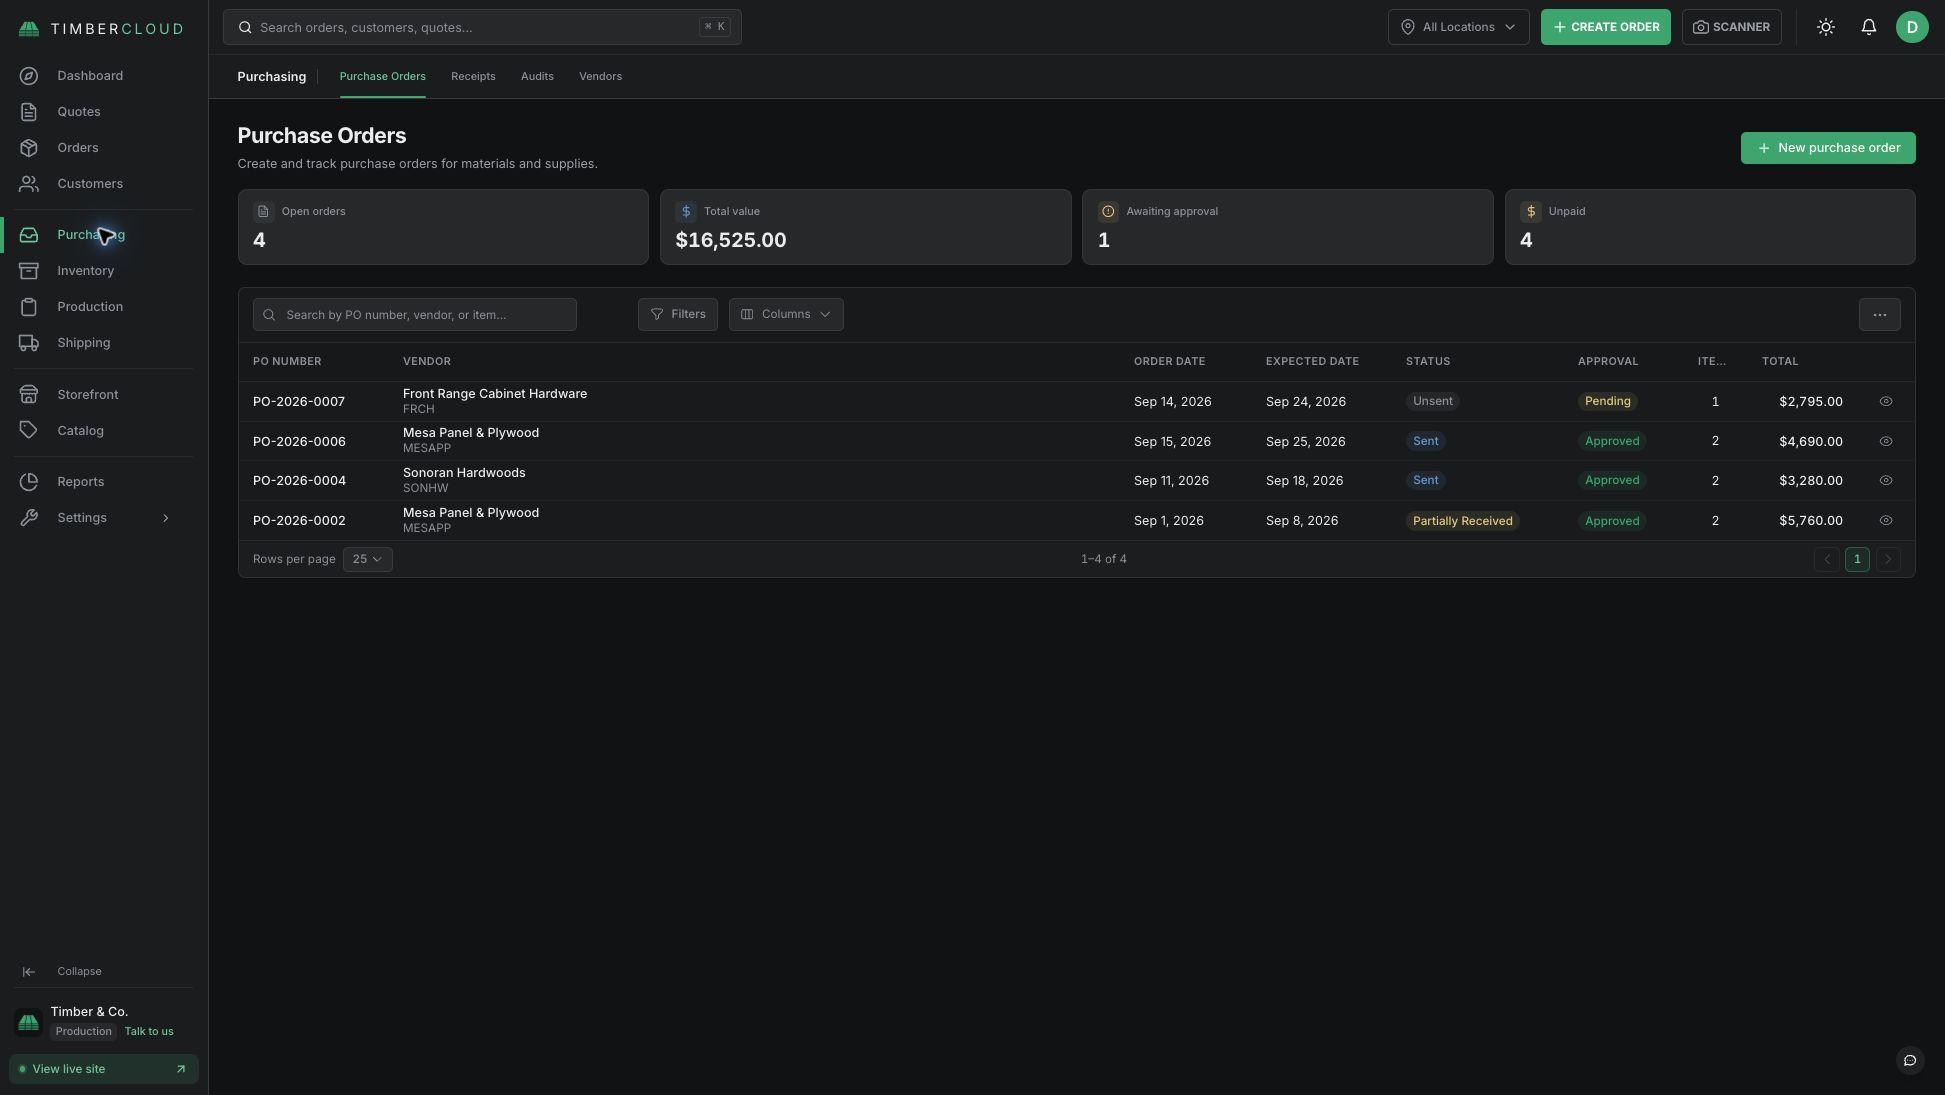
Task: View PO-2026-0004 with eye icon
Action: pos(1886,481)
